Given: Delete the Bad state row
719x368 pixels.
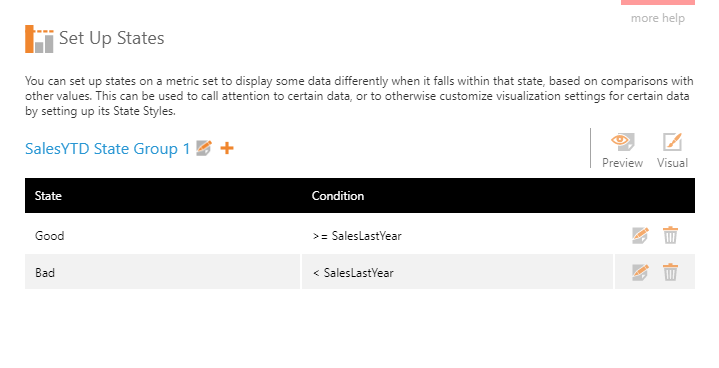Looking at the screenshot, I should (670, 272).
